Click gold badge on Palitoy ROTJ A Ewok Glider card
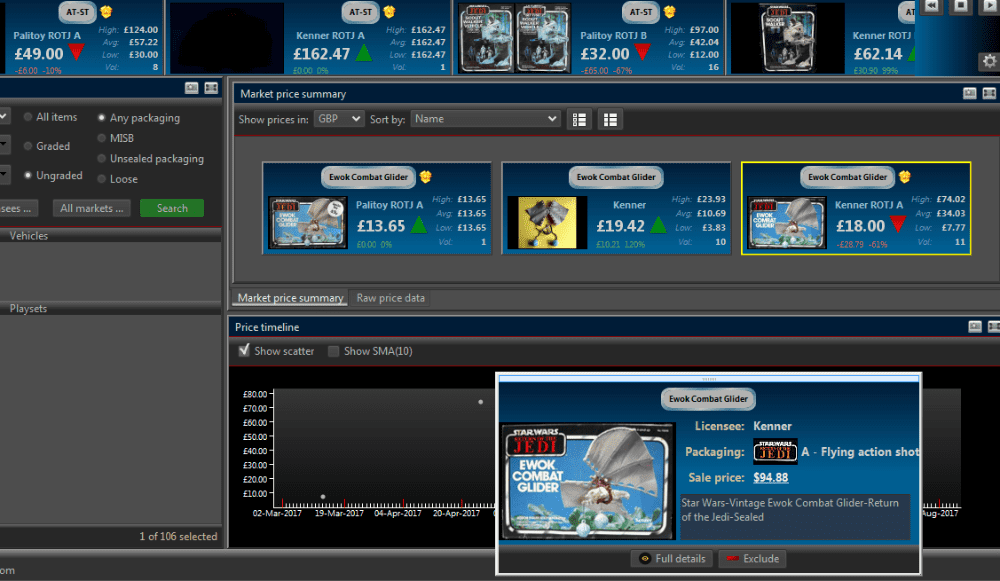Image resolution: width=1000 pixels, height=581 pixels. pyautogui.click(x=425, y=177)
